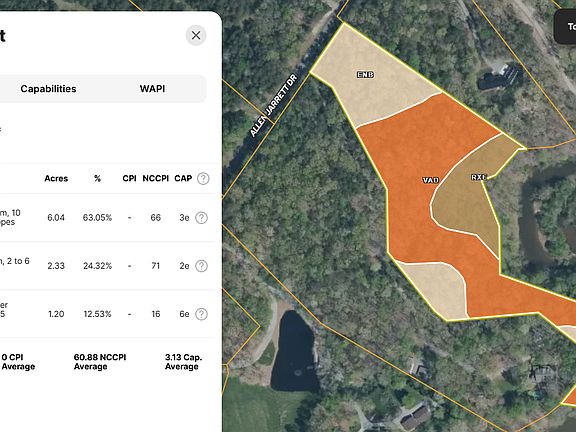Image resolution: width=576 pixels, height=432 pixels.
Task: Select the NCCPI value 71
Action: (156, 266)
